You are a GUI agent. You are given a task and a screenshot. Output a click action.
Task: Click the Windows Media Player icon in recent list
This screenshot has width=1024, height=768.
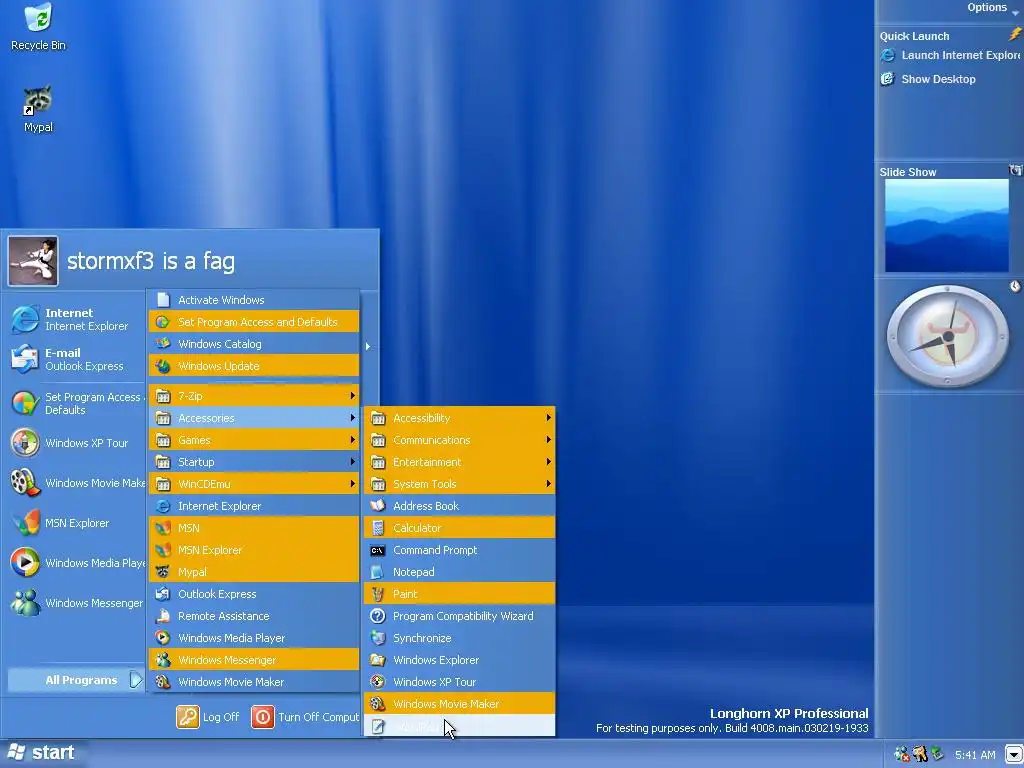pyautogui.click(x=25, y=562)
